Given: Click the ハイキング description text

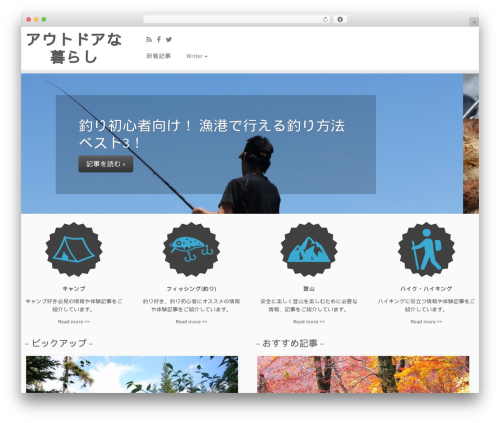Looking at the screenshot, I should pos(426,305).
